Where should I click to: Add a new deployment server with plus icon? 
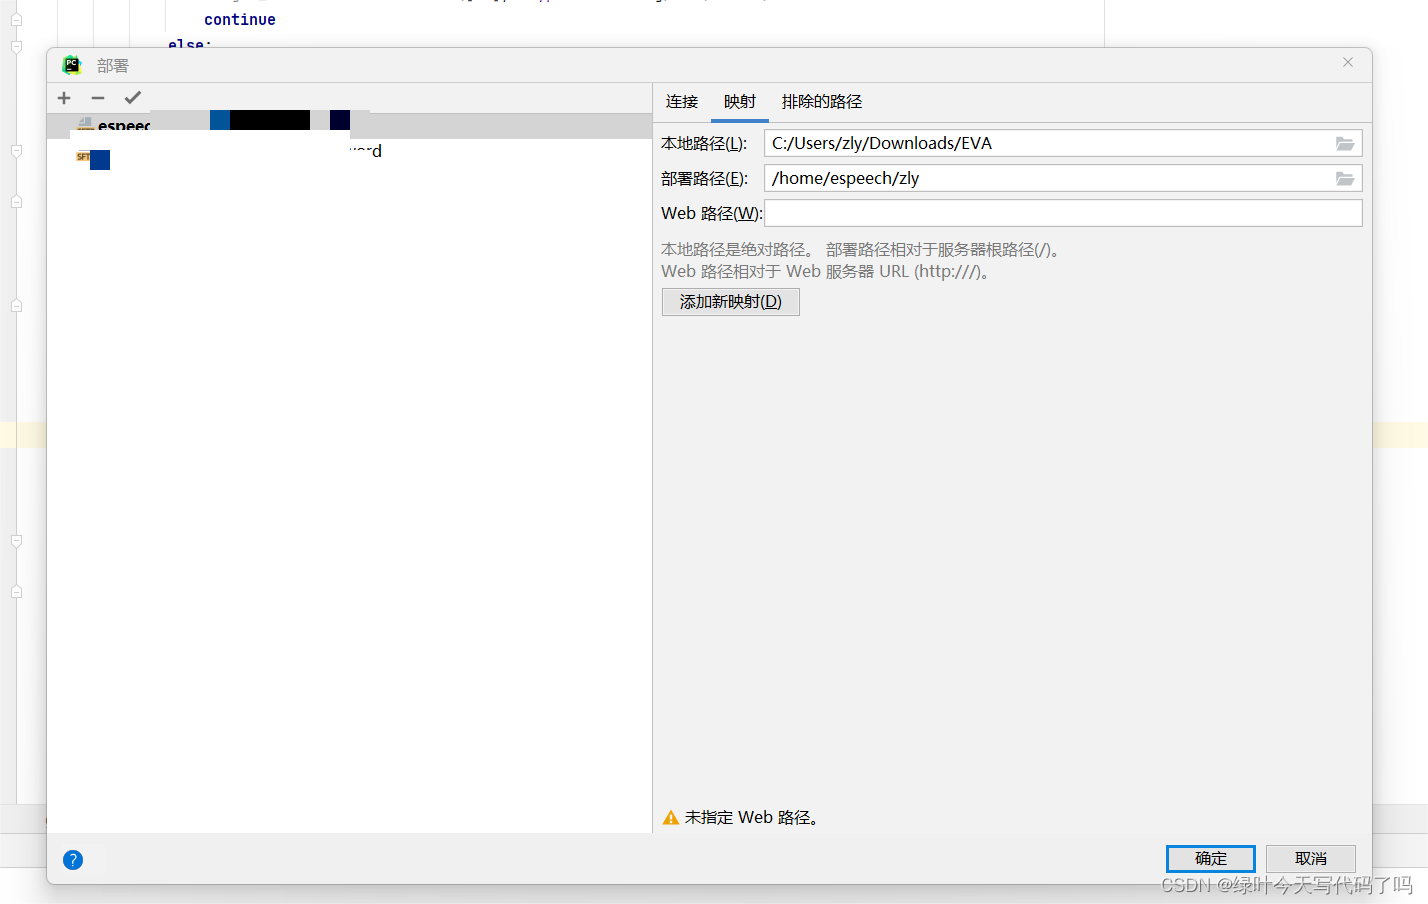[x=64, y=98]
